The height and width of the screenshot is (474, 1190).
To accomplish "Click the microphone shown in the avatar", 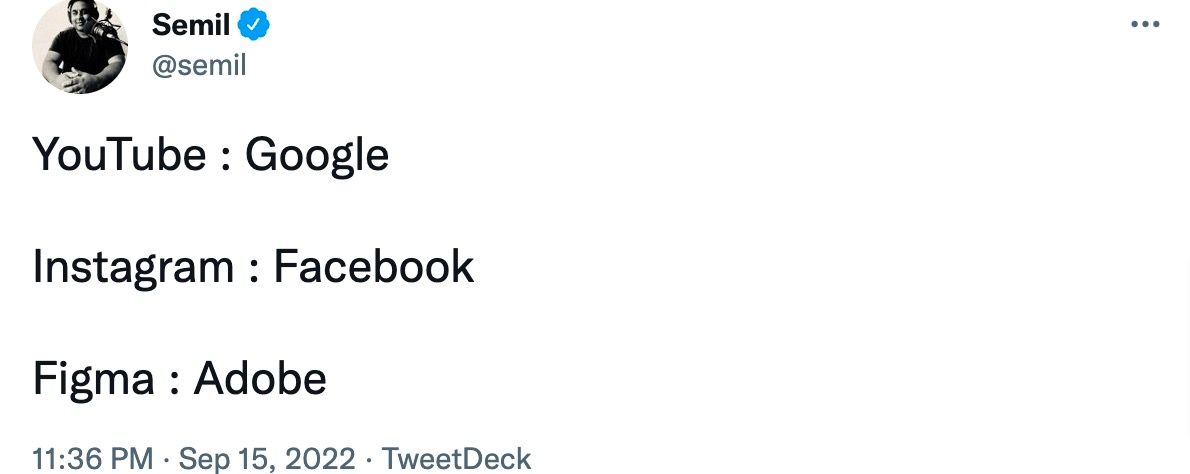I will tap(99, 30).
